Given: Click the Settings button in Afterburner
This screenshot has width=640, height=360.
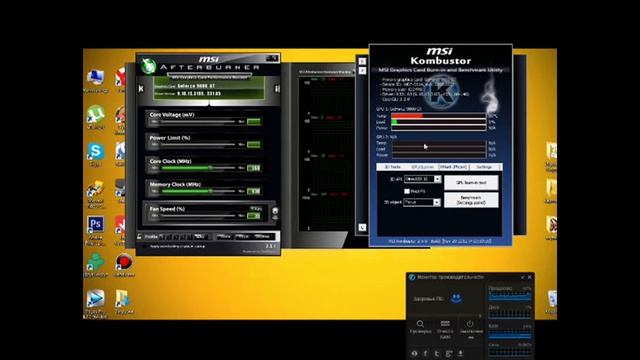Looking at the screenshot, I should [x=262, y=236].
